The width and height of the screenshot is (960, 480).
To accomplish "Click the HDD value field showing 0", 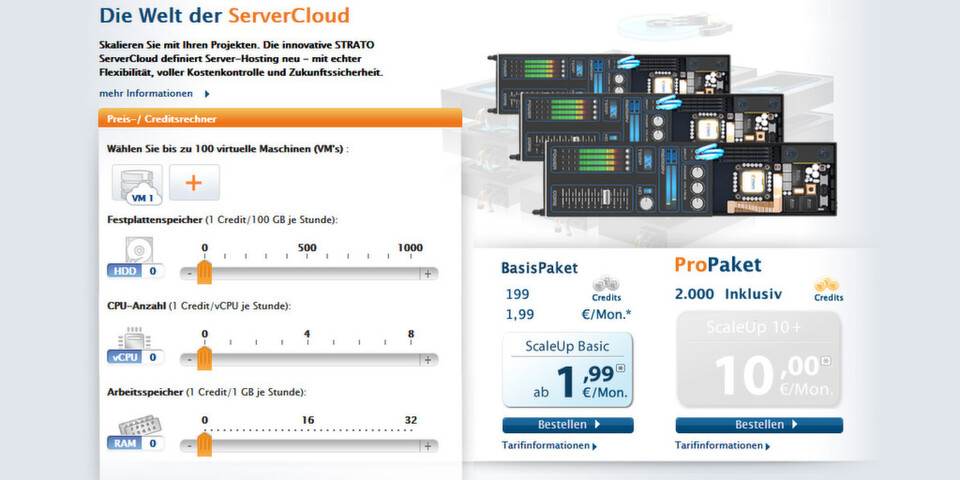I will click(153, 271).
